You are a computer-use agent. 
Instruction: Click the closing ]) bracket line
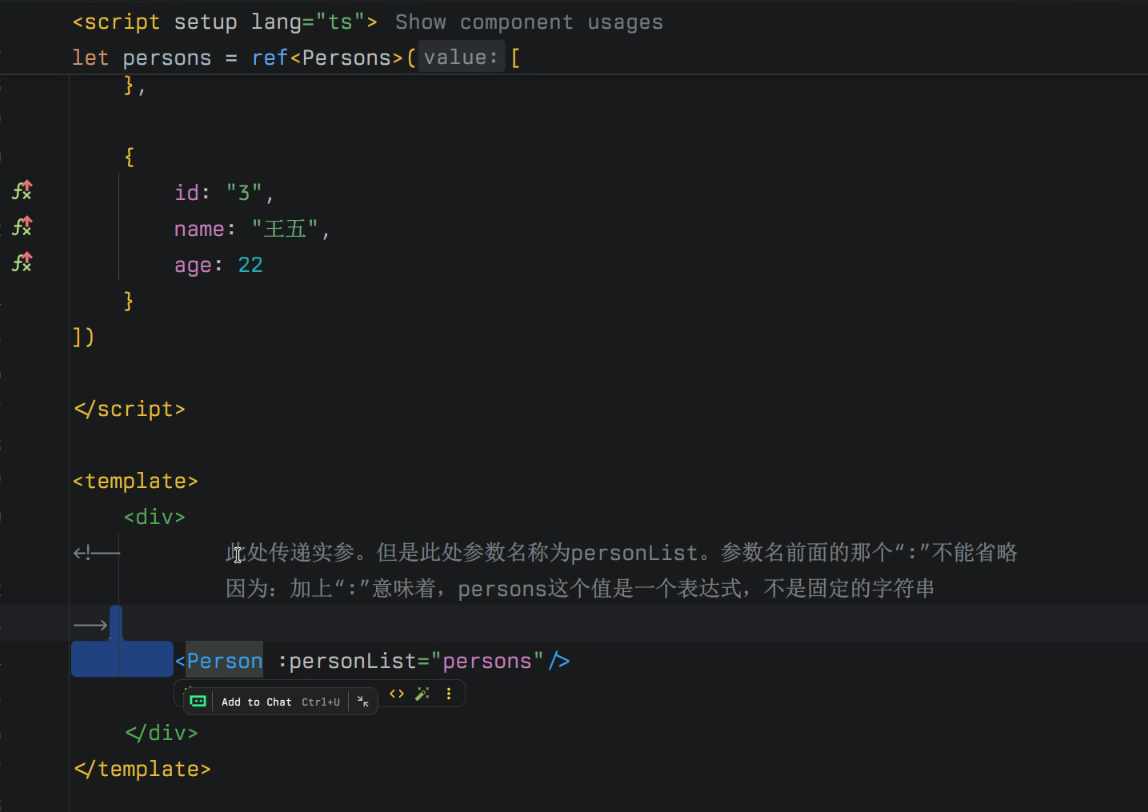point(83,337)
